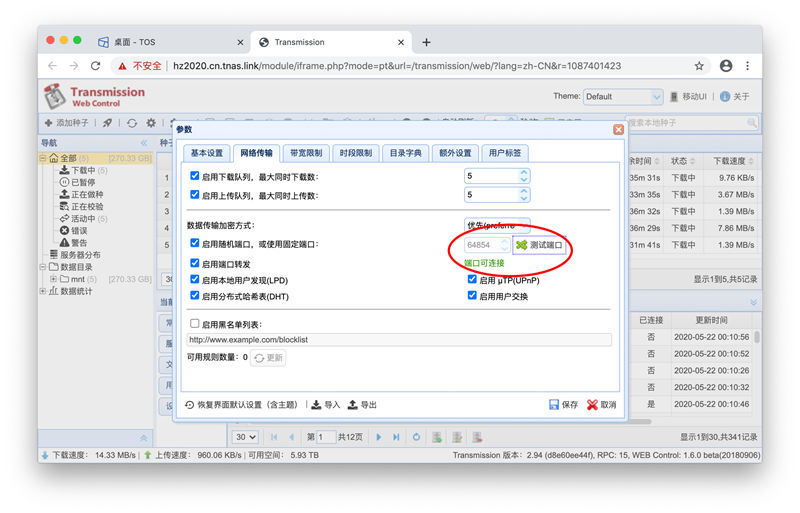Jump to last page in pagination bar
This screenshot has height=513, width=800.
396,437
